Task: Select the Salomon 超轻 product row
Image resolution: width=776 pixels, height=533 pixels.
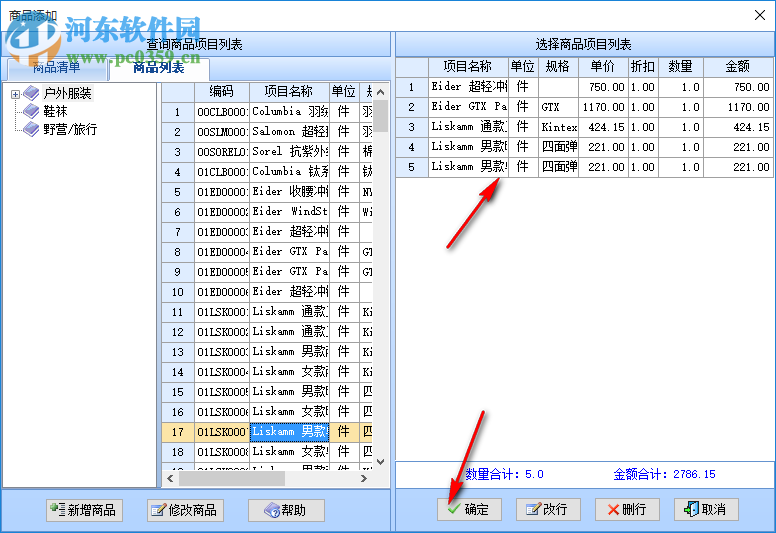Action: pyautogui.click(x=267, y=132)
